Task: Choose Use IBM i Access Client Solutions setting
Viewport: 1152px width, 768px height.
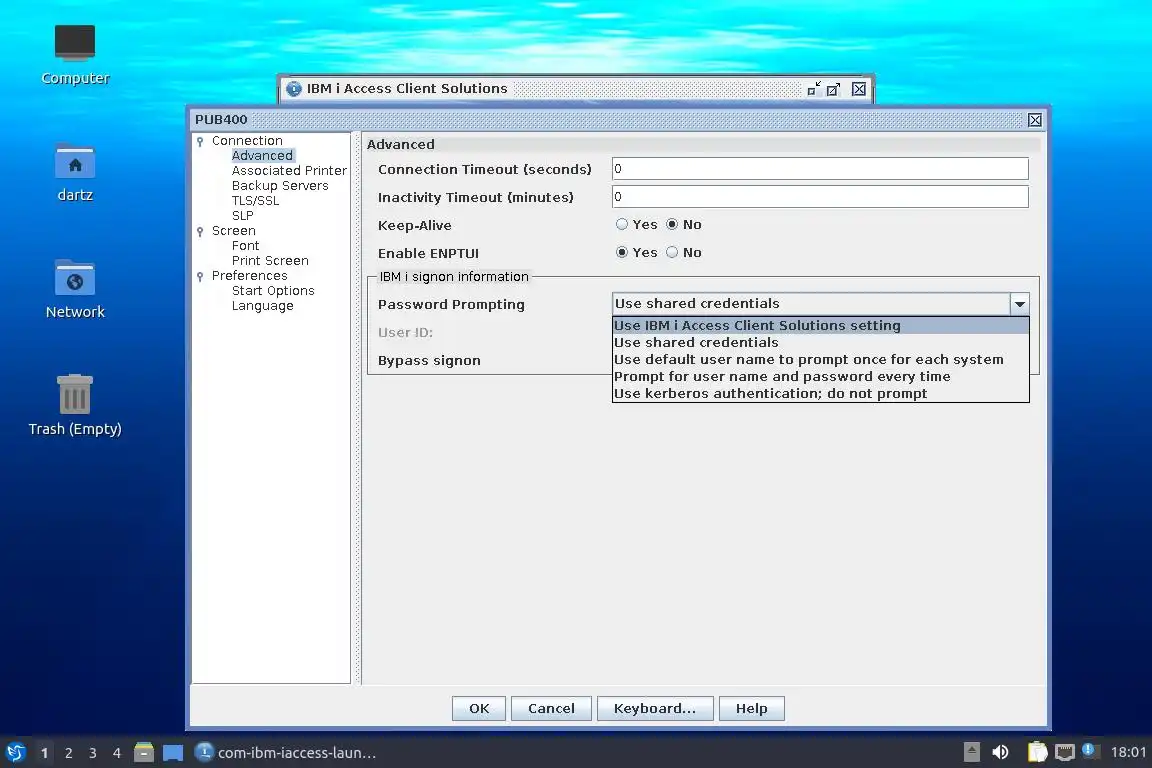Action: pyautogui.click(x=821, y=326)
